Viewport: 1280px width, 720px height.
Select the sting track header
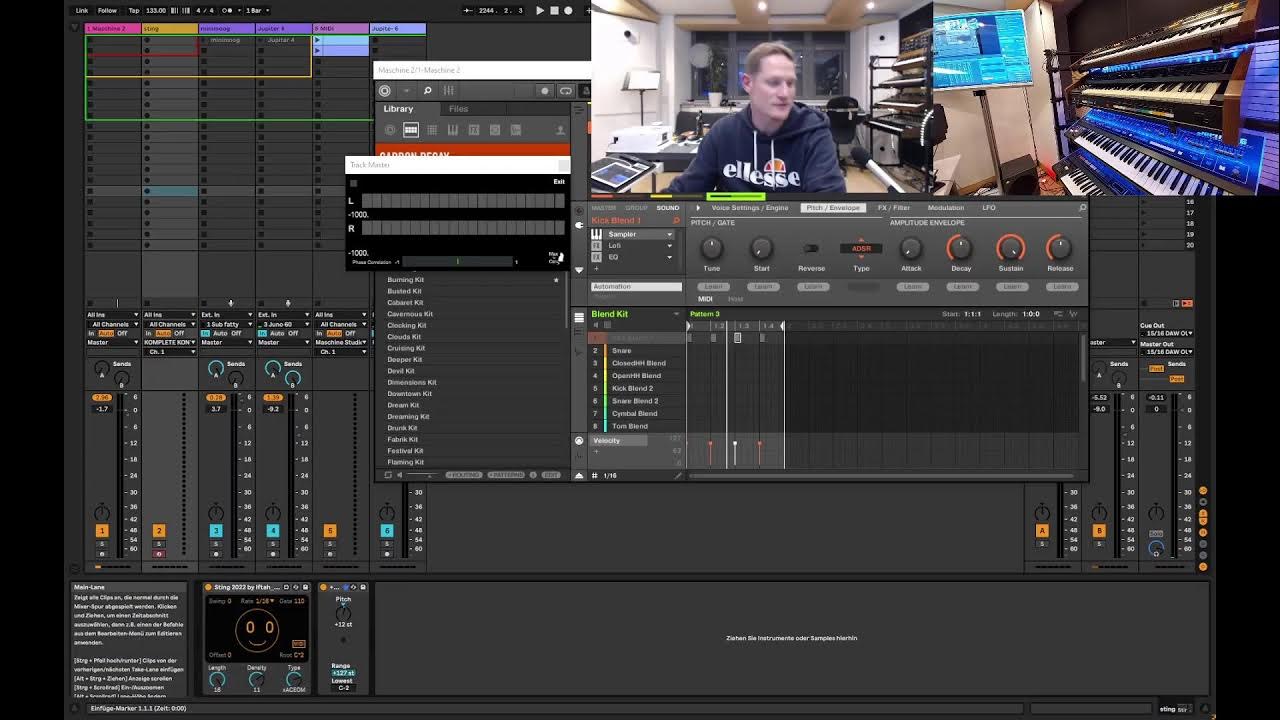coord(170,28)
